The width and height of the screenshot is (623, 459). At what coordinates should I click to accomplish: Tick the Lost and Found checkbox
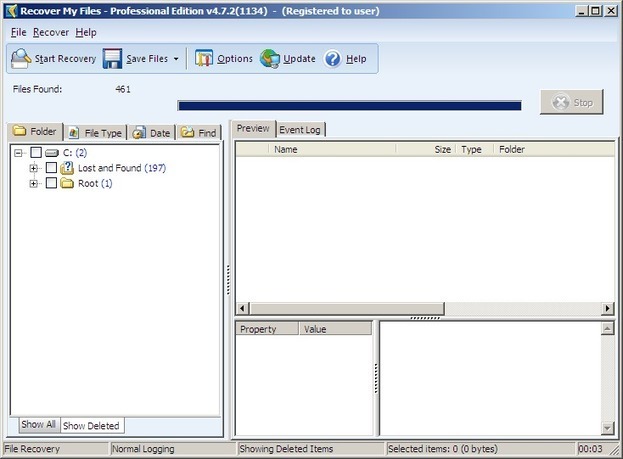pyautogui.click(x=51, y=168)
